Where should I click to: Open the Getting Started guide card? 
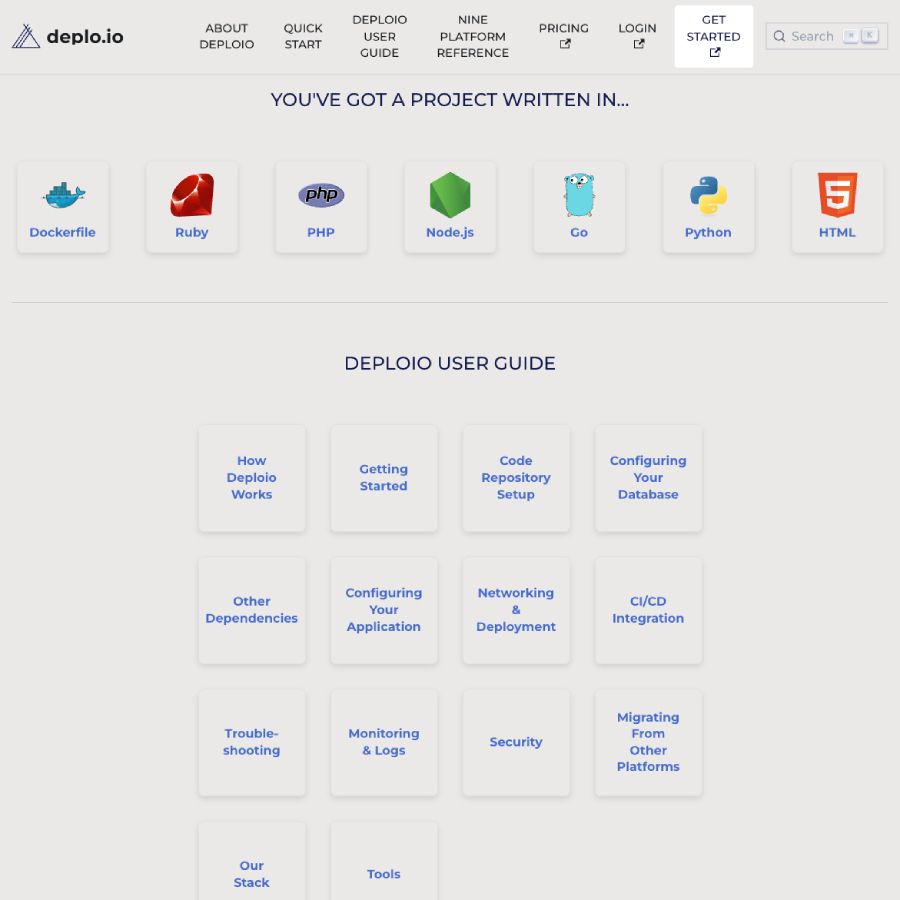[384, 478]
